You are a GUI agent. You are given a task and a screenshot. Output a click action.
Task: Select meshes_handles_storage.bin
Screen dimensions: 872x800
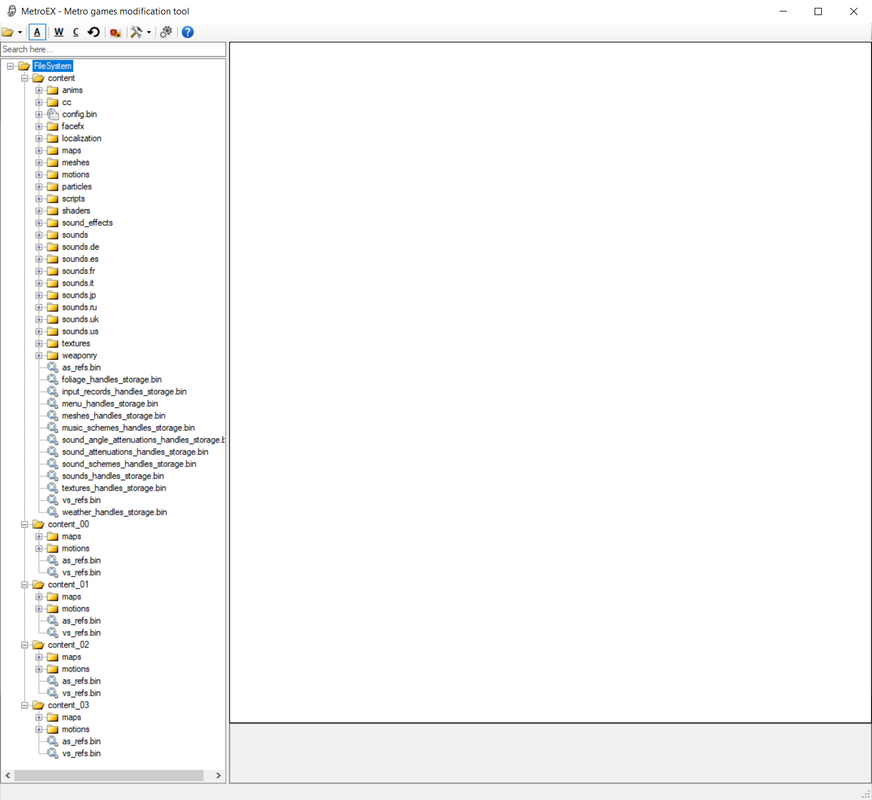[113, 416]
